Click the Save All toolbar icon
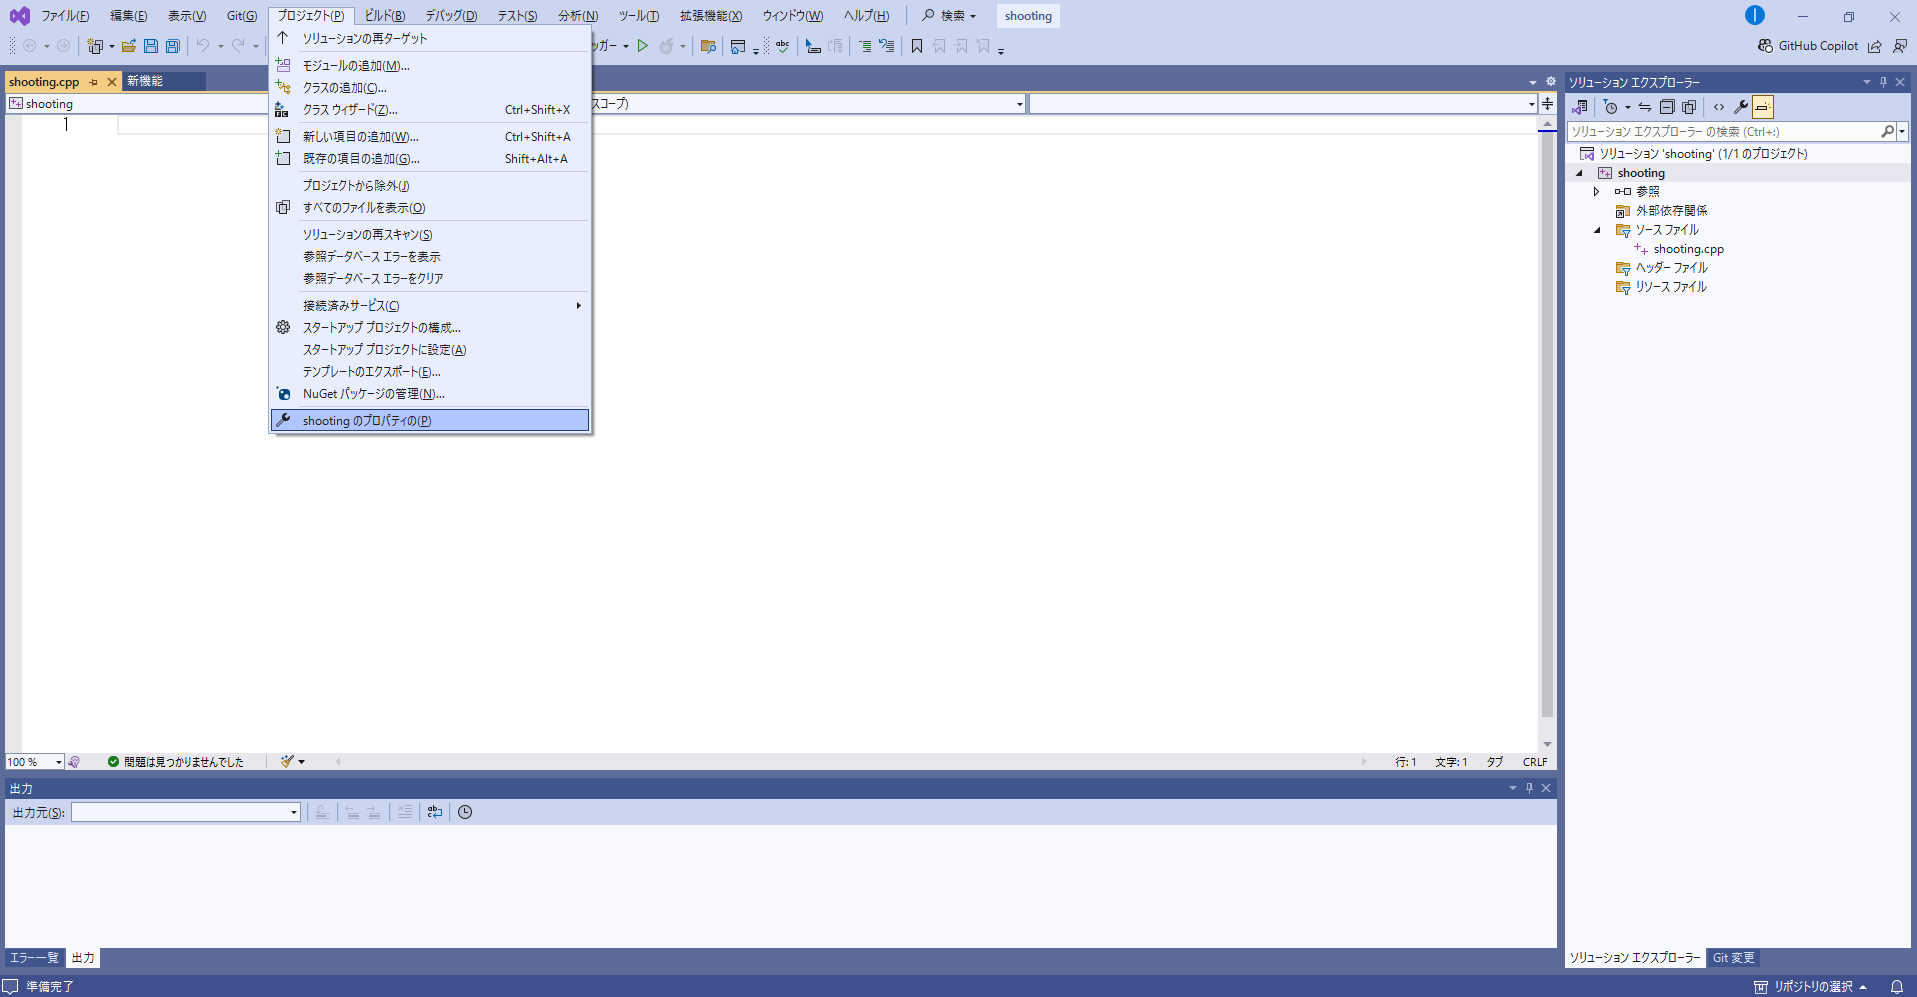 point(173,46)
